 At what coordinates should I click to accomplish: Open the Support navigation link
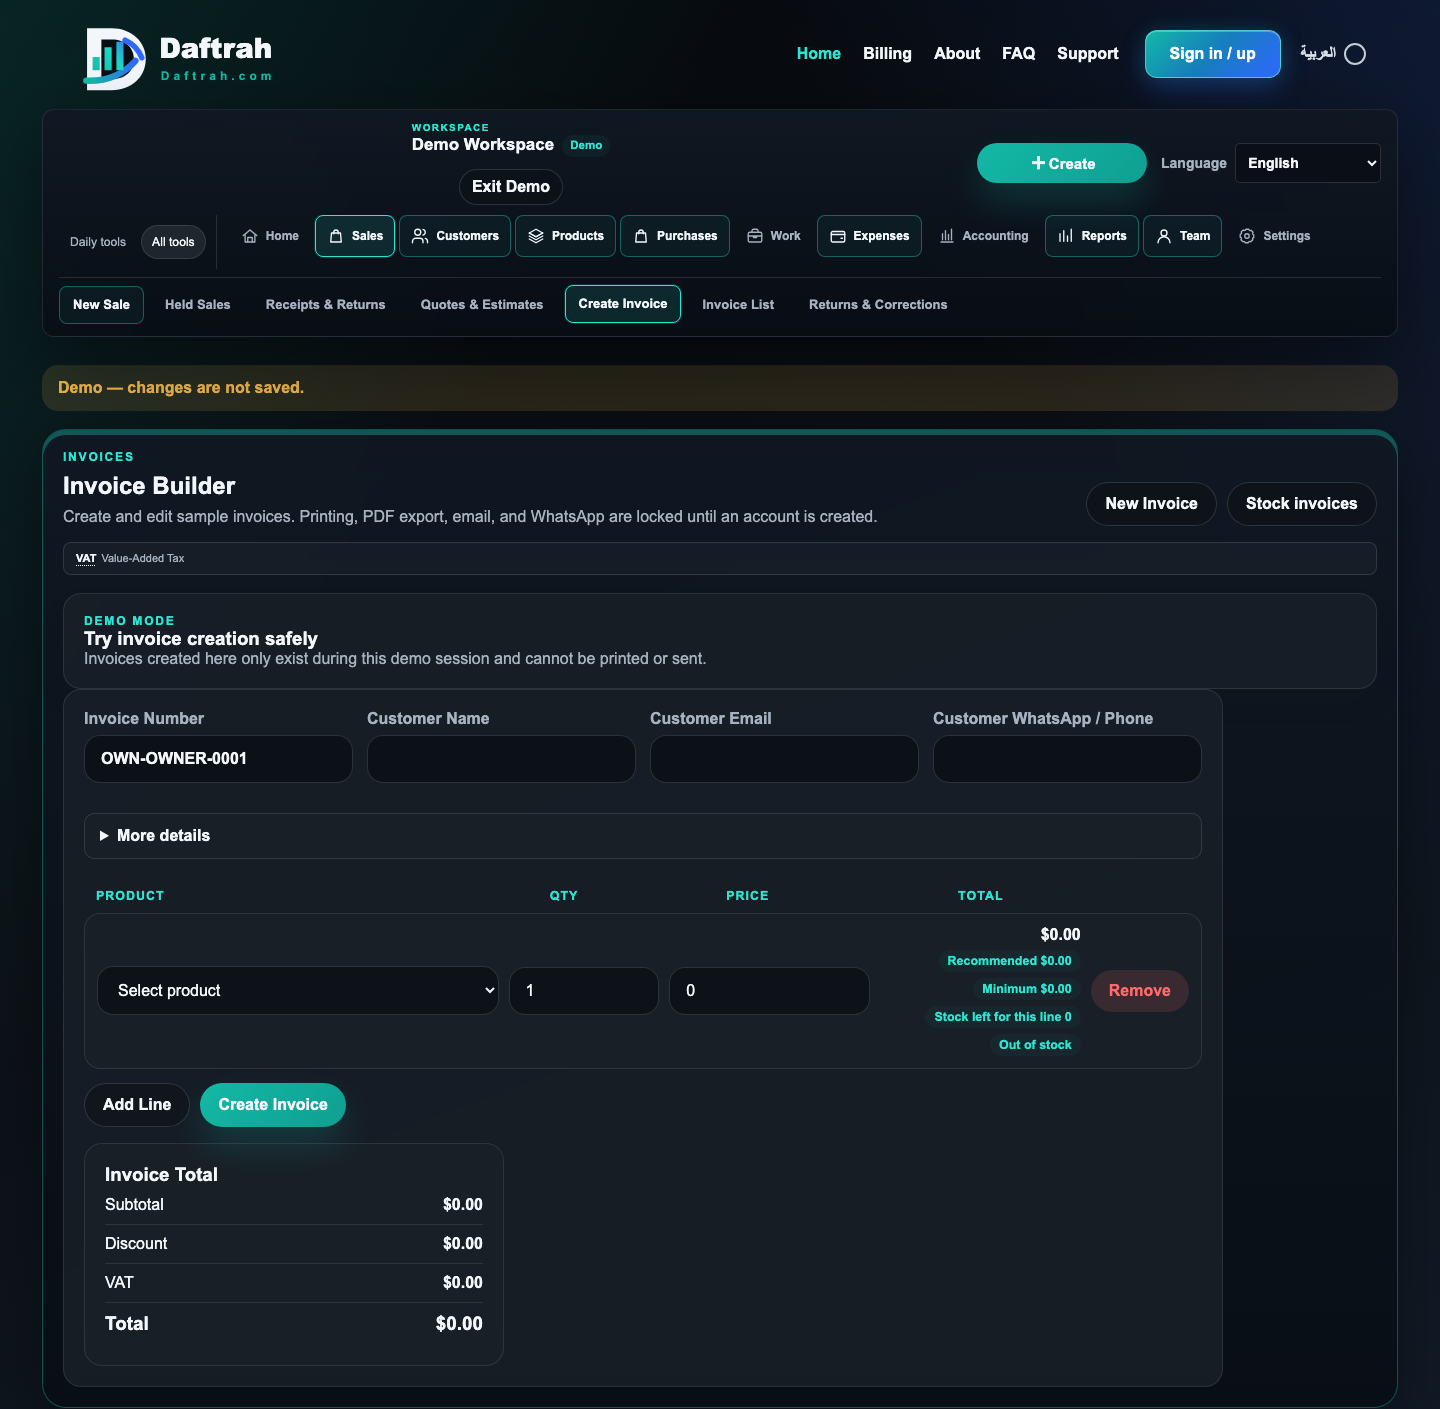[x=1088, y=54]
